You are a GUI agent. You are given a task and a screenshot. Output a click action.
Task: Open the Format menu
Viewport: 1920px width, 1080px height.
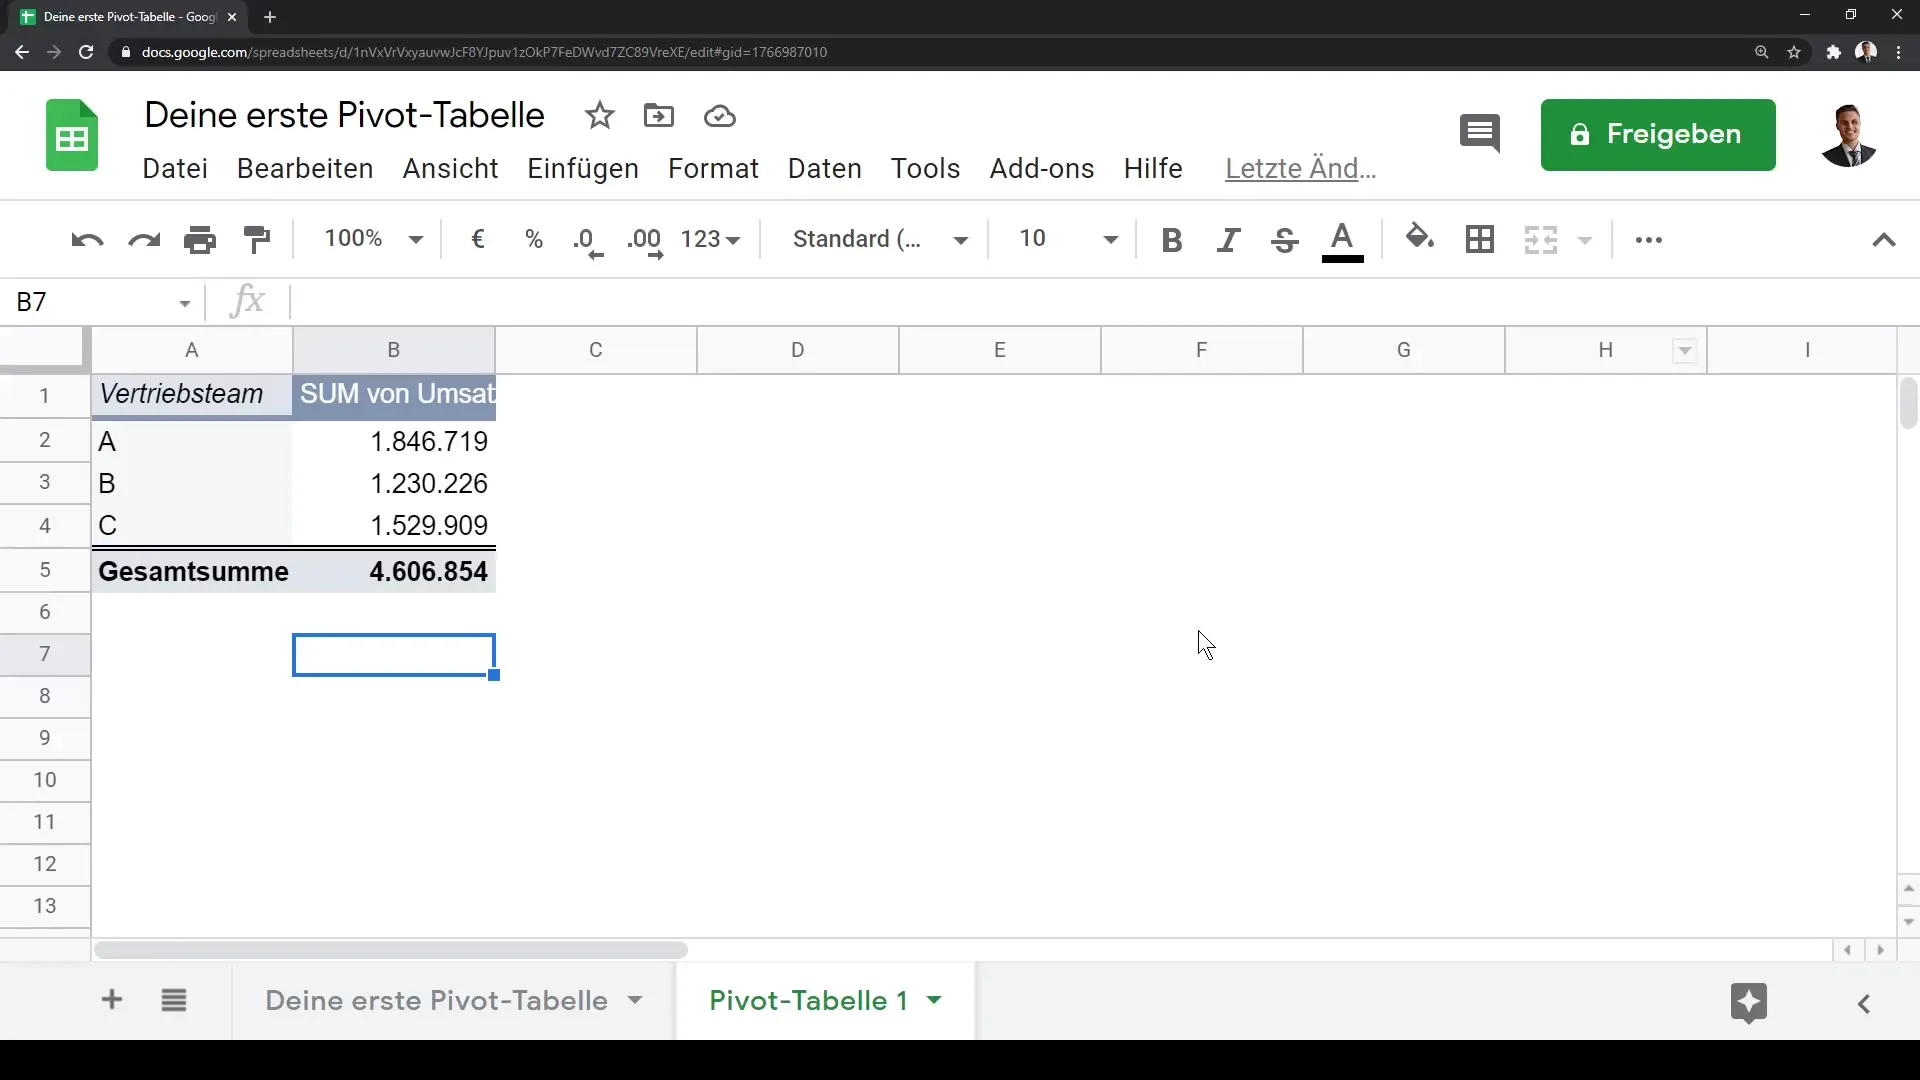pyautogui.click(x=713, y=168)
